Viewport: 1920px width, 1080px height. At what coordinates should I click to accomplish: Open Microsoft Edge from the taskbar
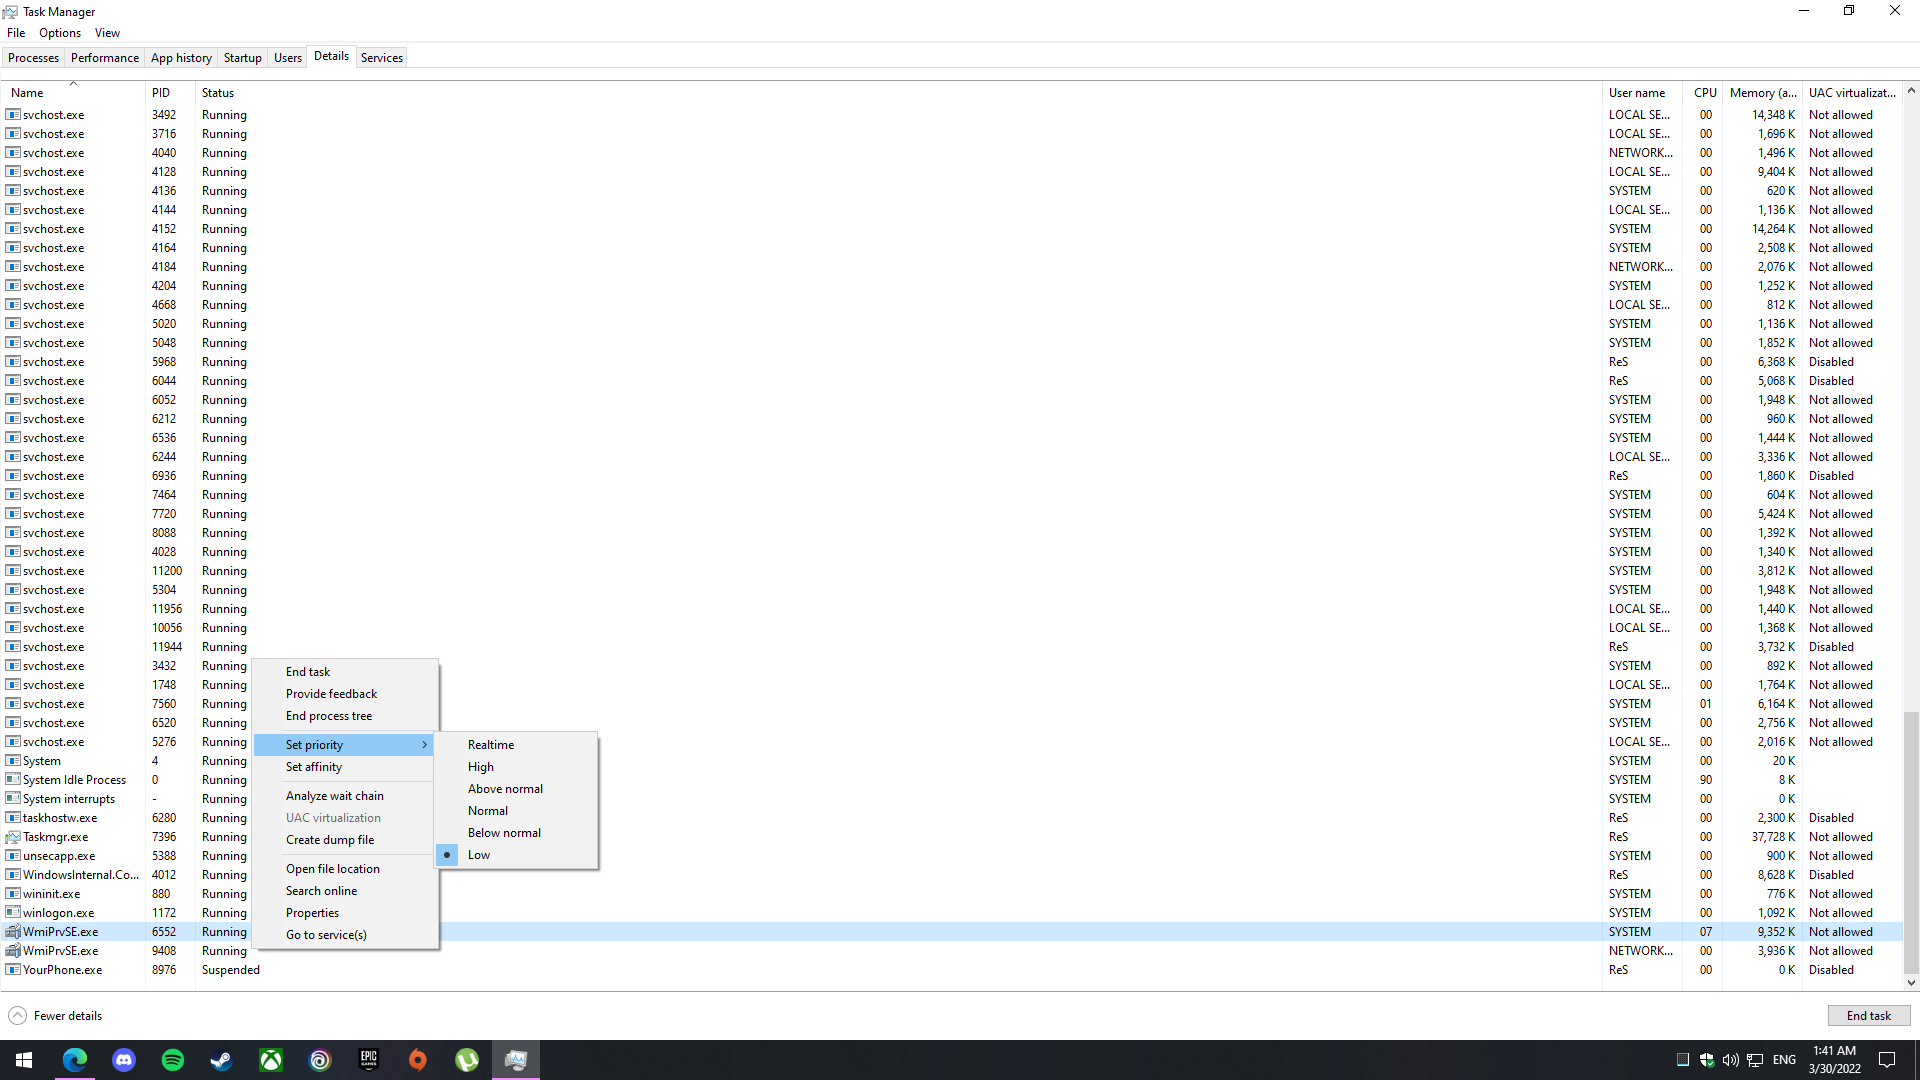75,1060
